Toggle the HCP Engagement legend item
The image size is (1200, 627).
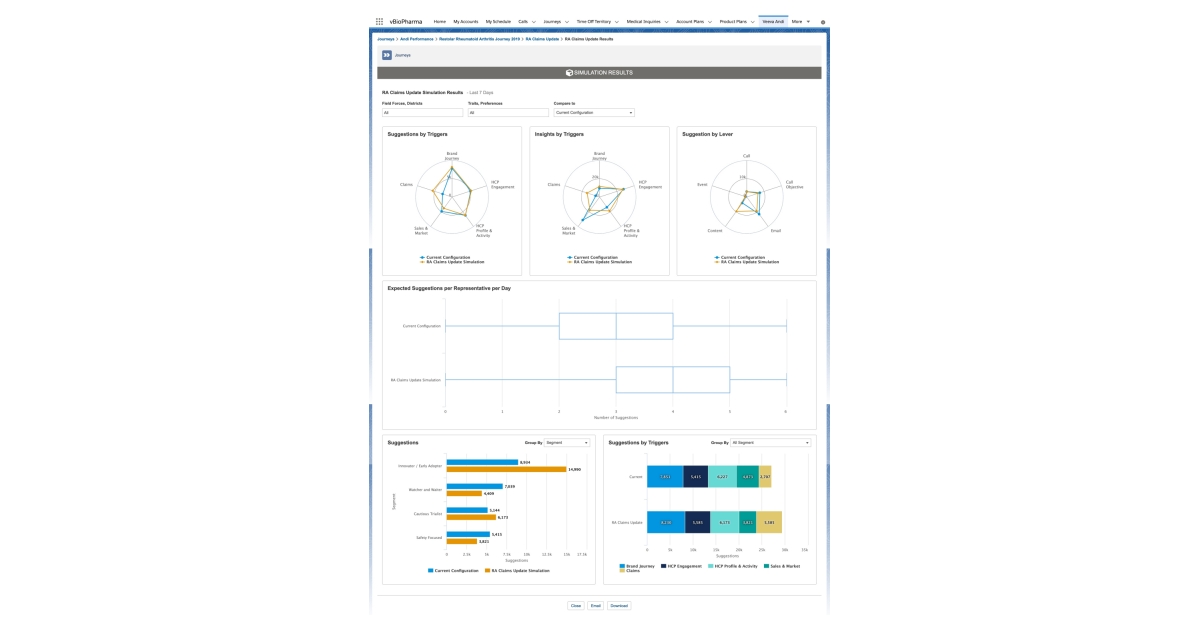pyautogui.click(x=684, y=566)
